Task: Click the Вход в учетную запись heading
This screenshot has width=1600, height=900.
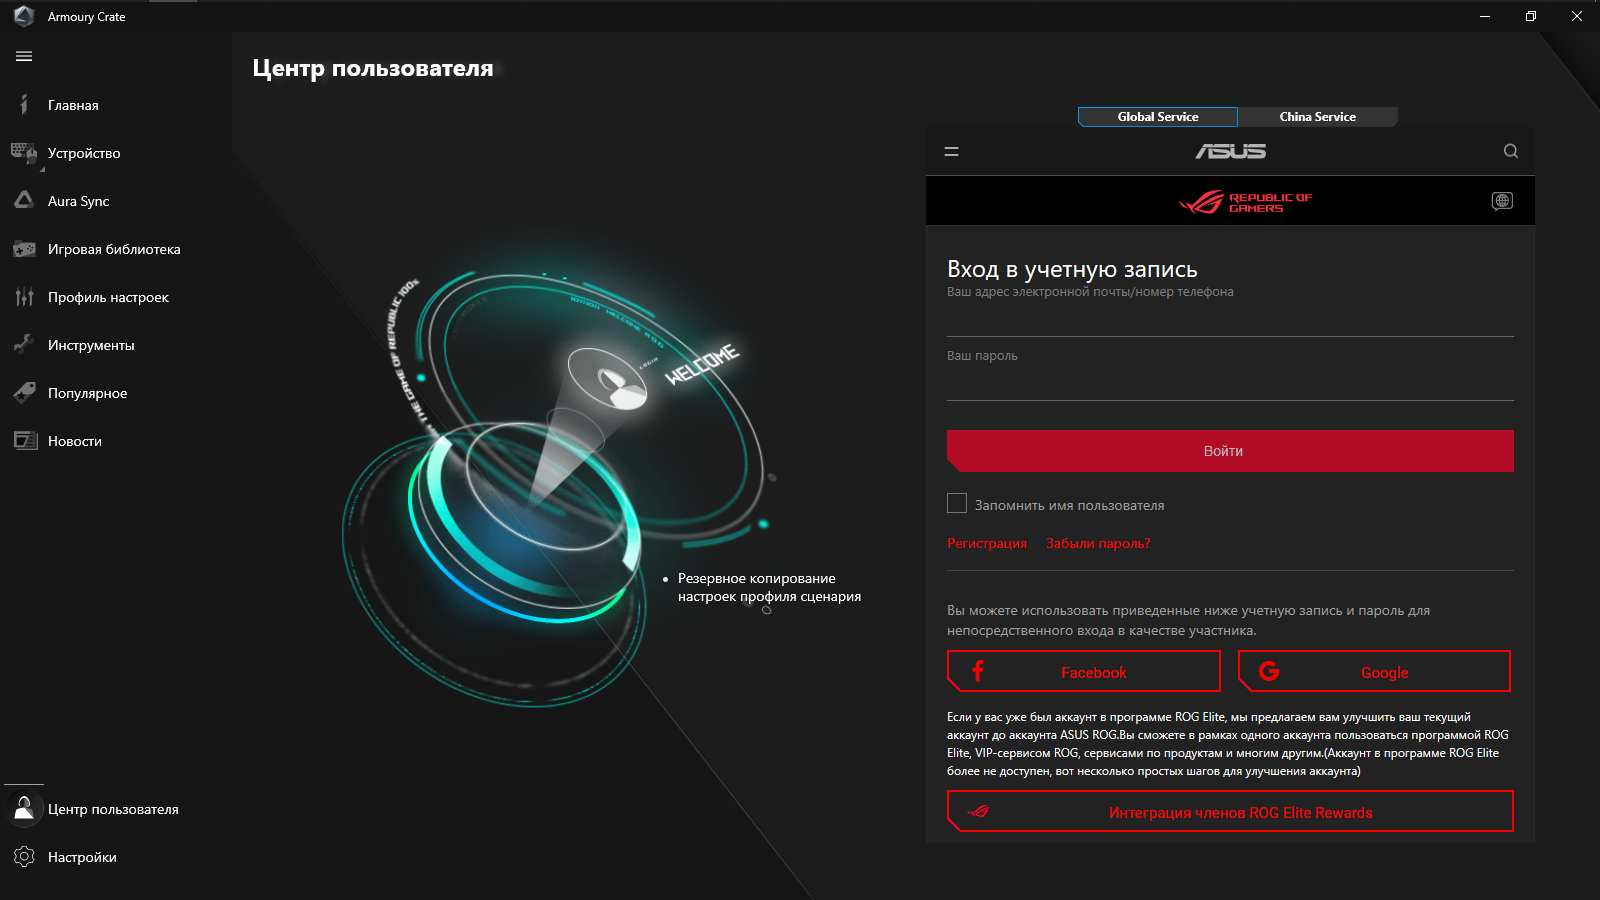Action: (x=1072, y=269)
